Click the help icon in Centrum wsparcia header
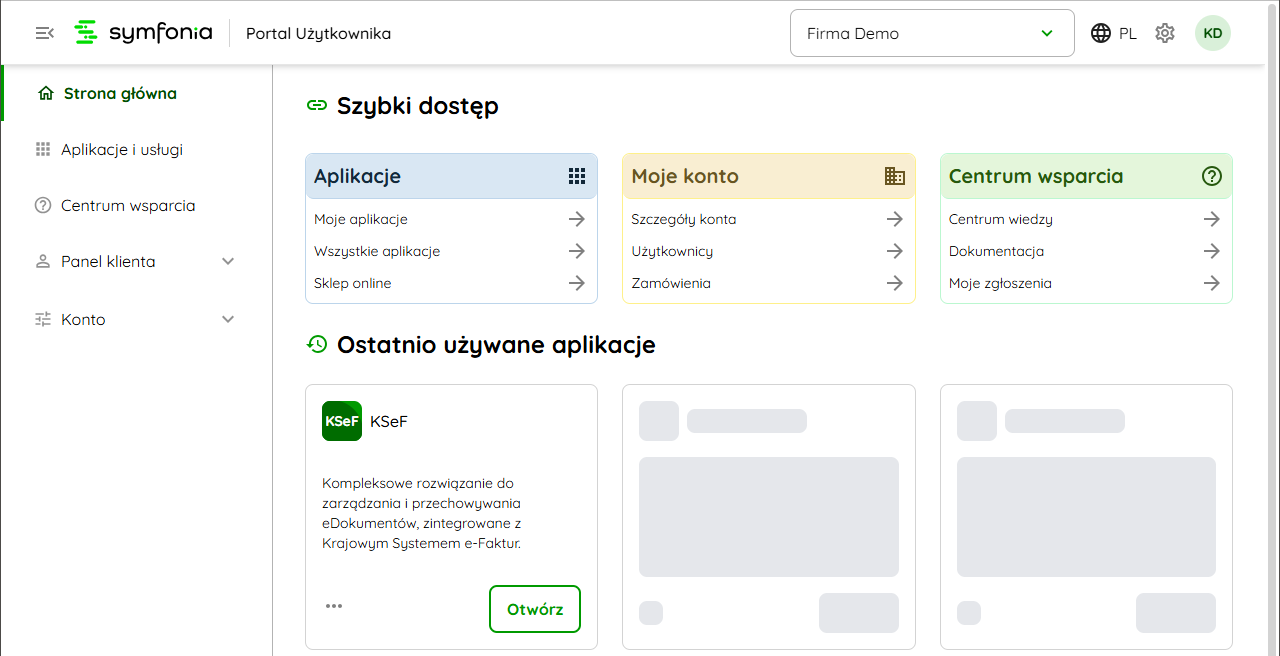This screenshot has height=656, width=1280. [1212, 176]
